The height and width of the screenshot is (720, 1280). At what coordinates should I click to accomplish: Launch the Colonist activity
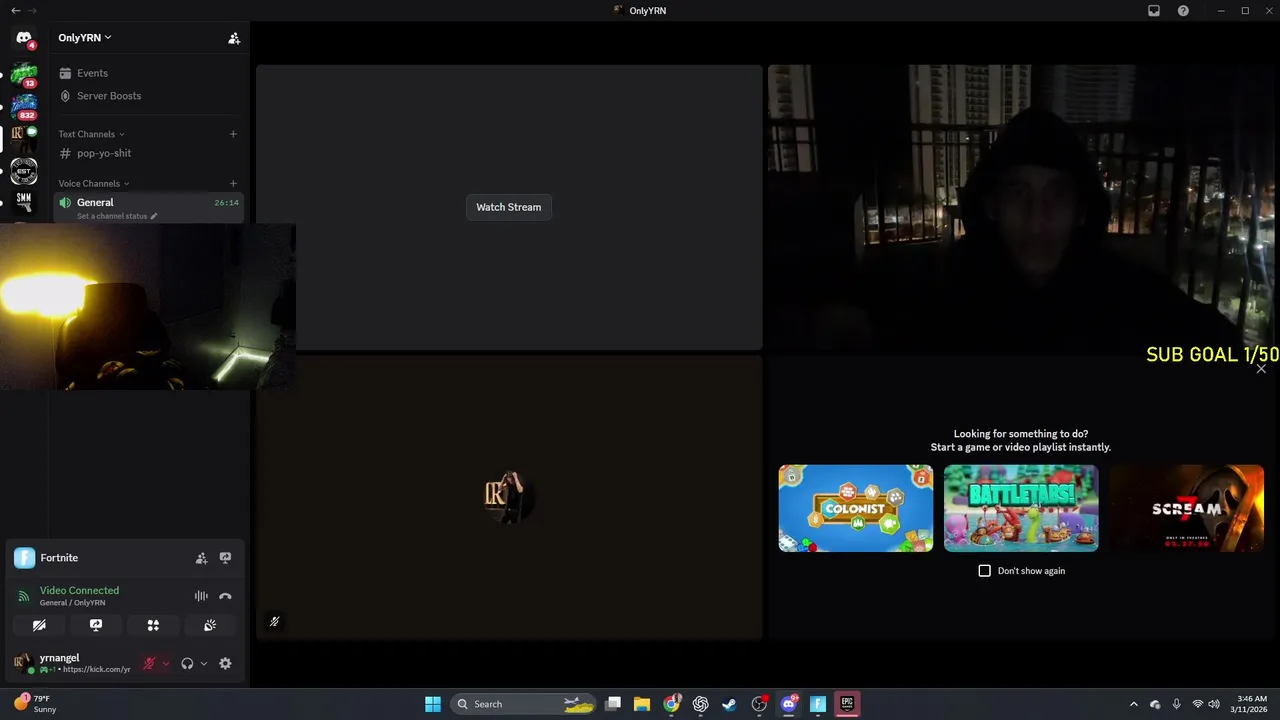tap(856, 508)
